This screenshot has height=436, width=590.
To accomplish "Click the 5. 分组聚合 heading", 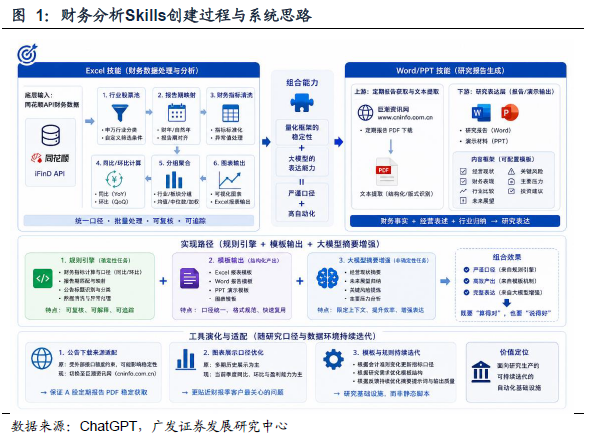I will pyautogui.click(x=175, y=163).
